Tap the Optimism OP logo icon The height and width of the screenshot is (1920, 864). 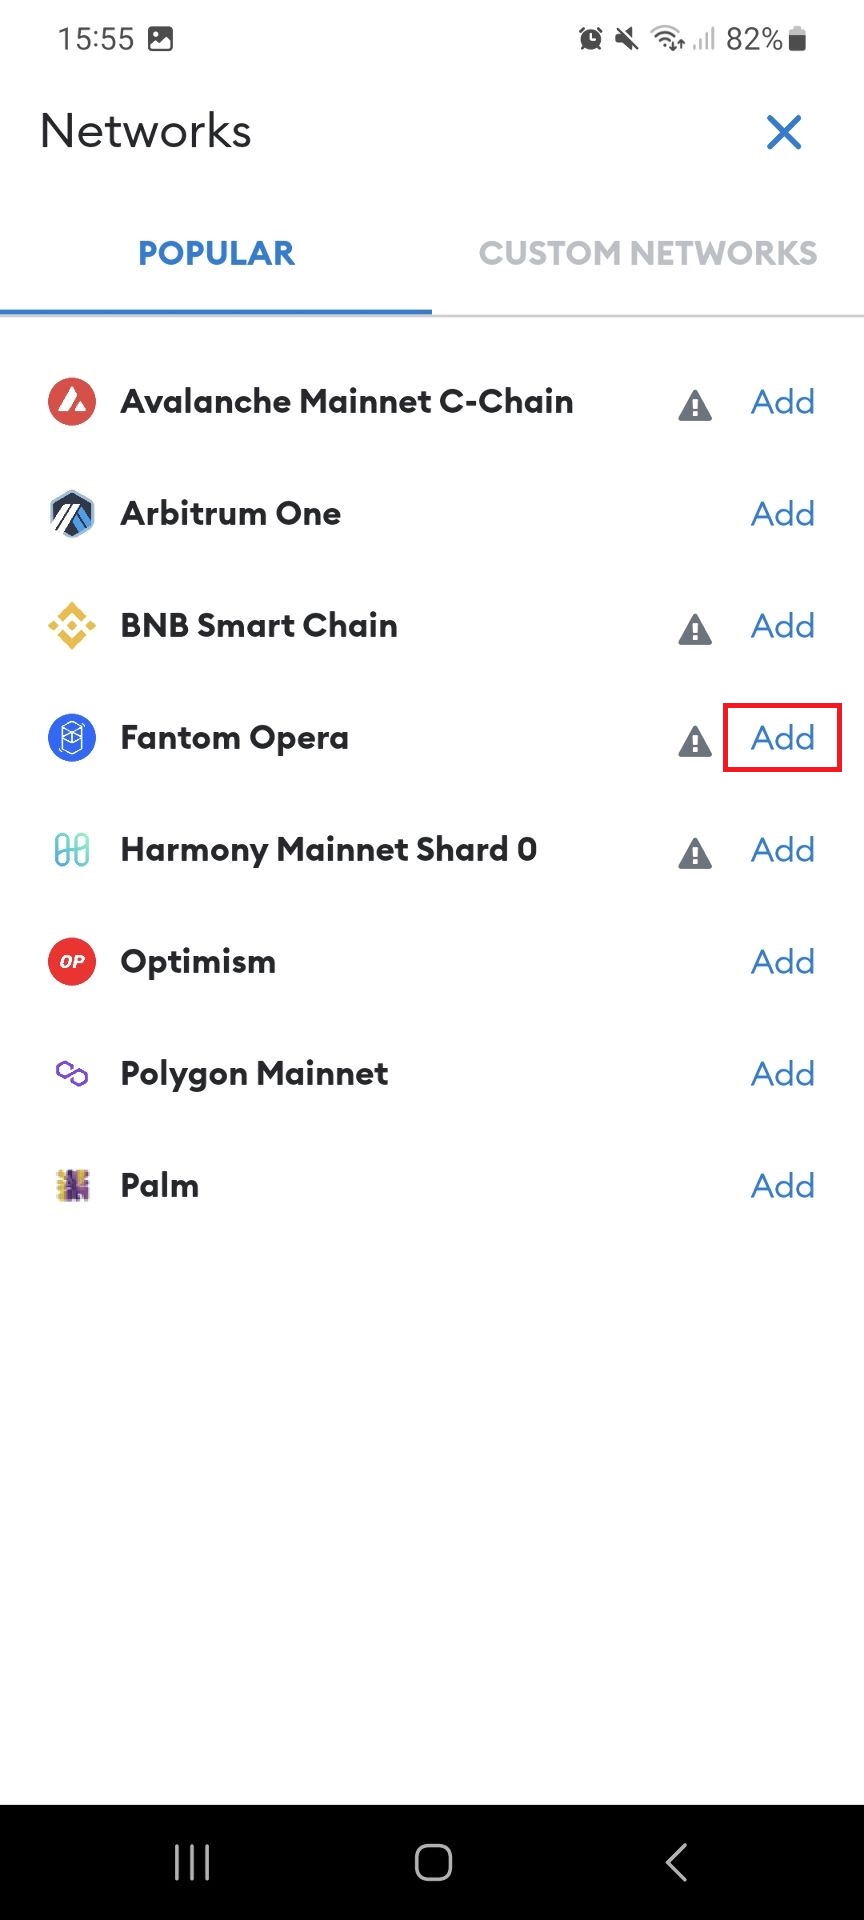point(72,962)
